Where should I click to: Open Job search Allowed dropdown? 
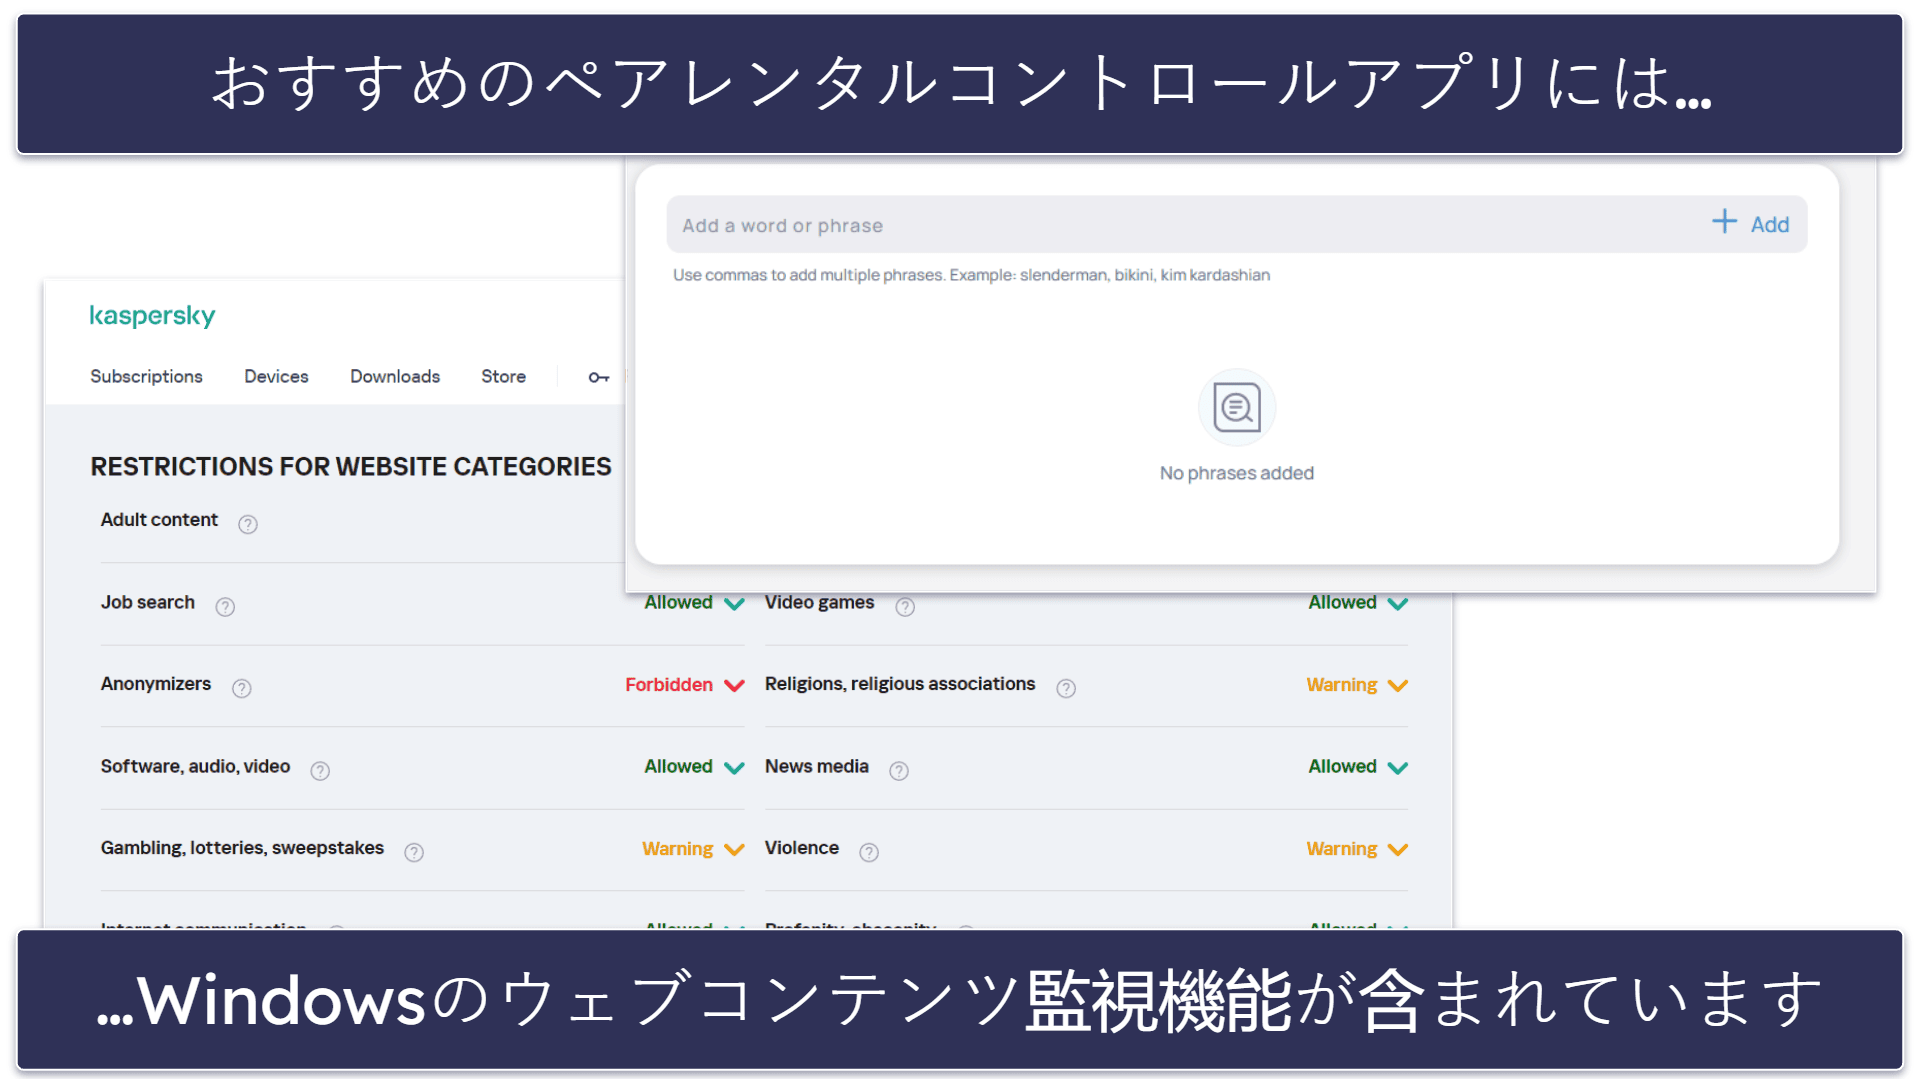(694, 603)
